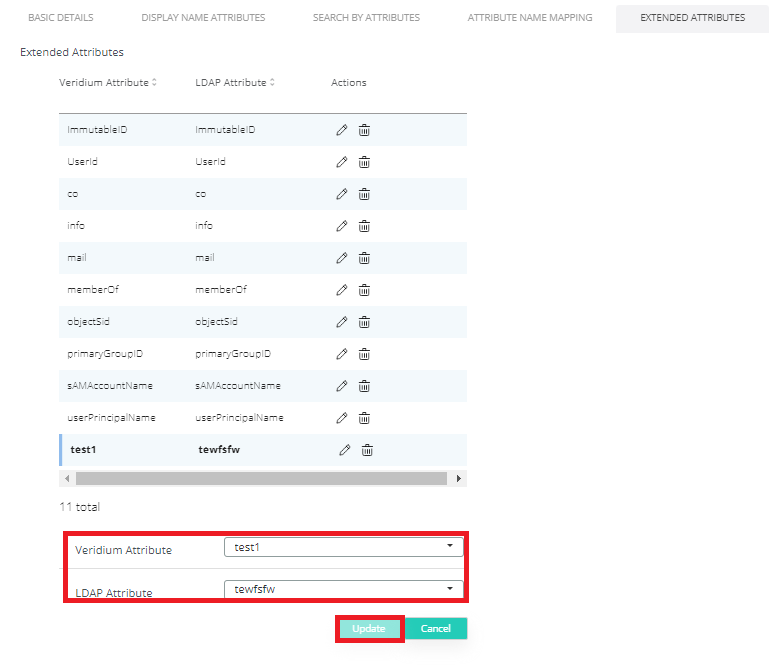This screenshot has height=667, width=775.
Task: Open the LDAP Attribute dropdown
Action: [343, 589]
